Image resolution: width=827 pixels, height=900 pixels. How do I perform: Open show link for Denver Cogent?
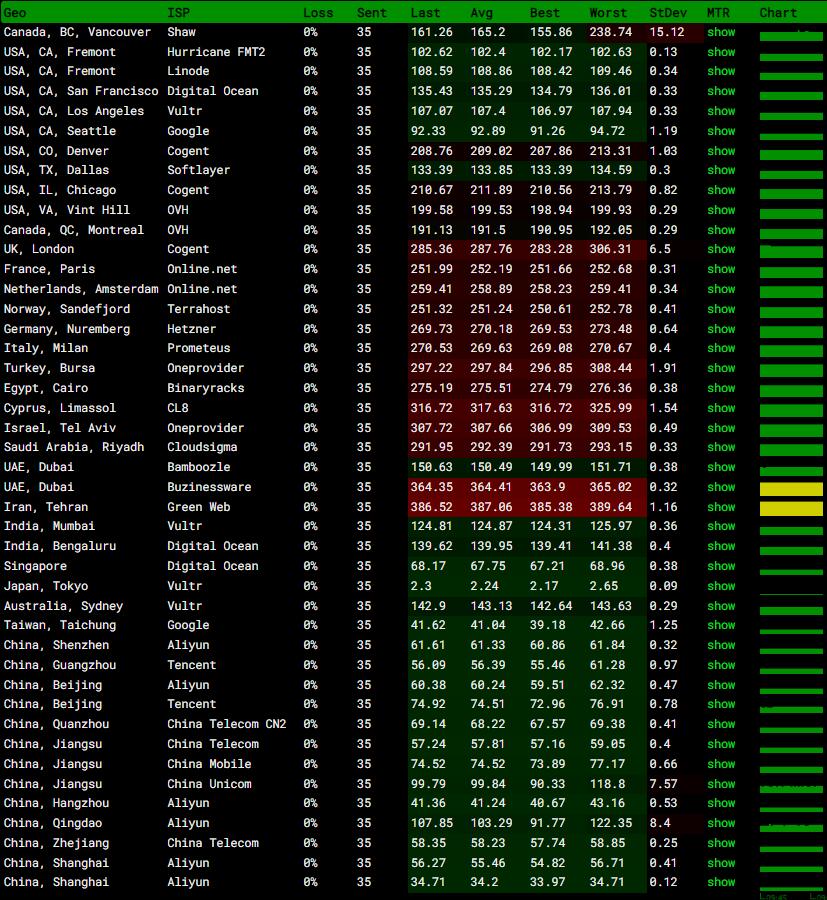tap(721, 152)
